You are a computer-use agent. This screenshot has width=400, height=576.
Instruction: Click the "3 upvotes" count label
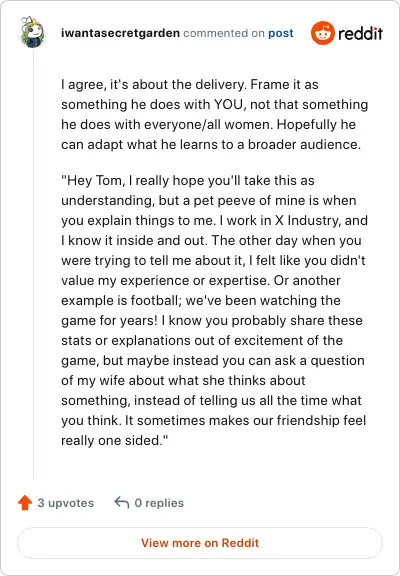pos(66,503)
